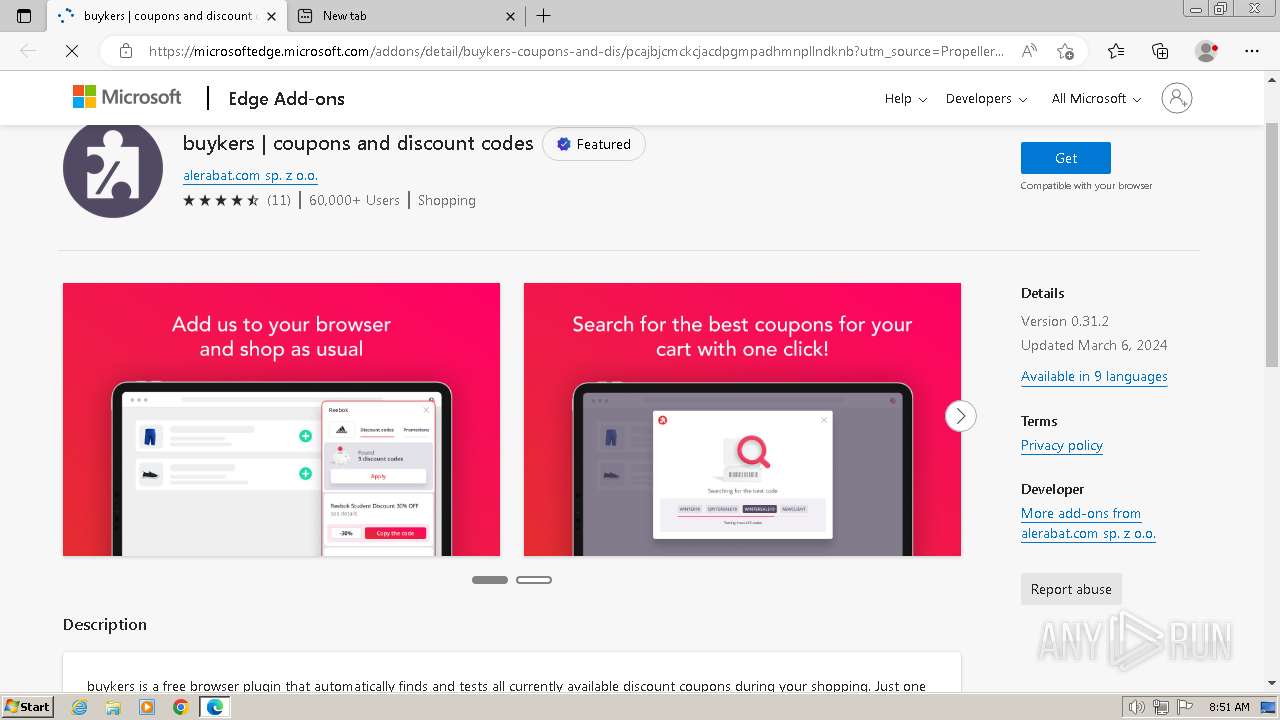The height and width of the screenshot is (720, 1280).
Task: Open Read aloud icon in address bar
Action: click(x=1029, y=51)
